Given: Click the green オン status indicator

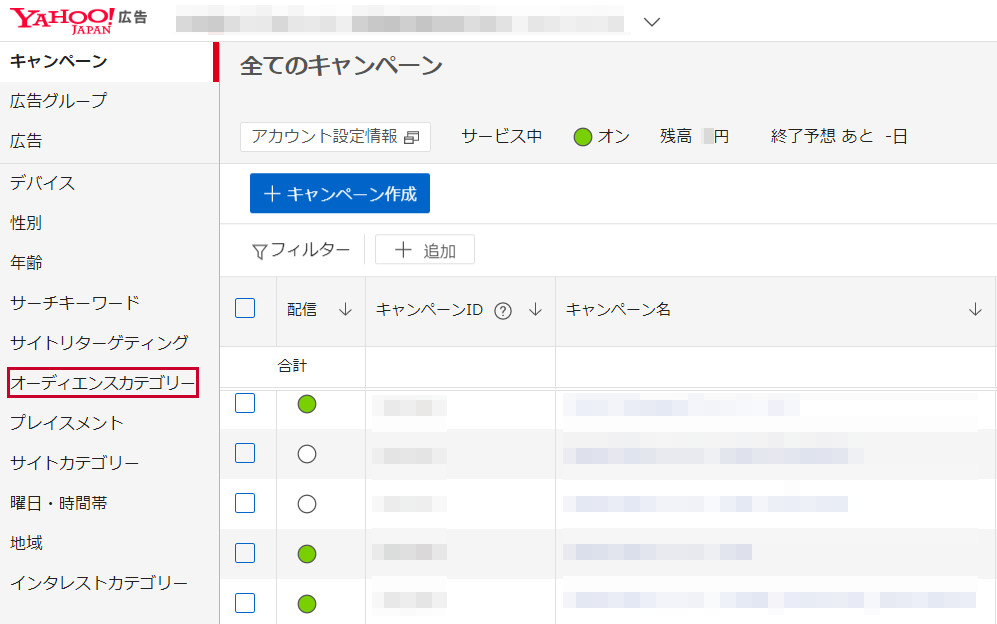Looking at the screenshot, I should tap(583, 137).
